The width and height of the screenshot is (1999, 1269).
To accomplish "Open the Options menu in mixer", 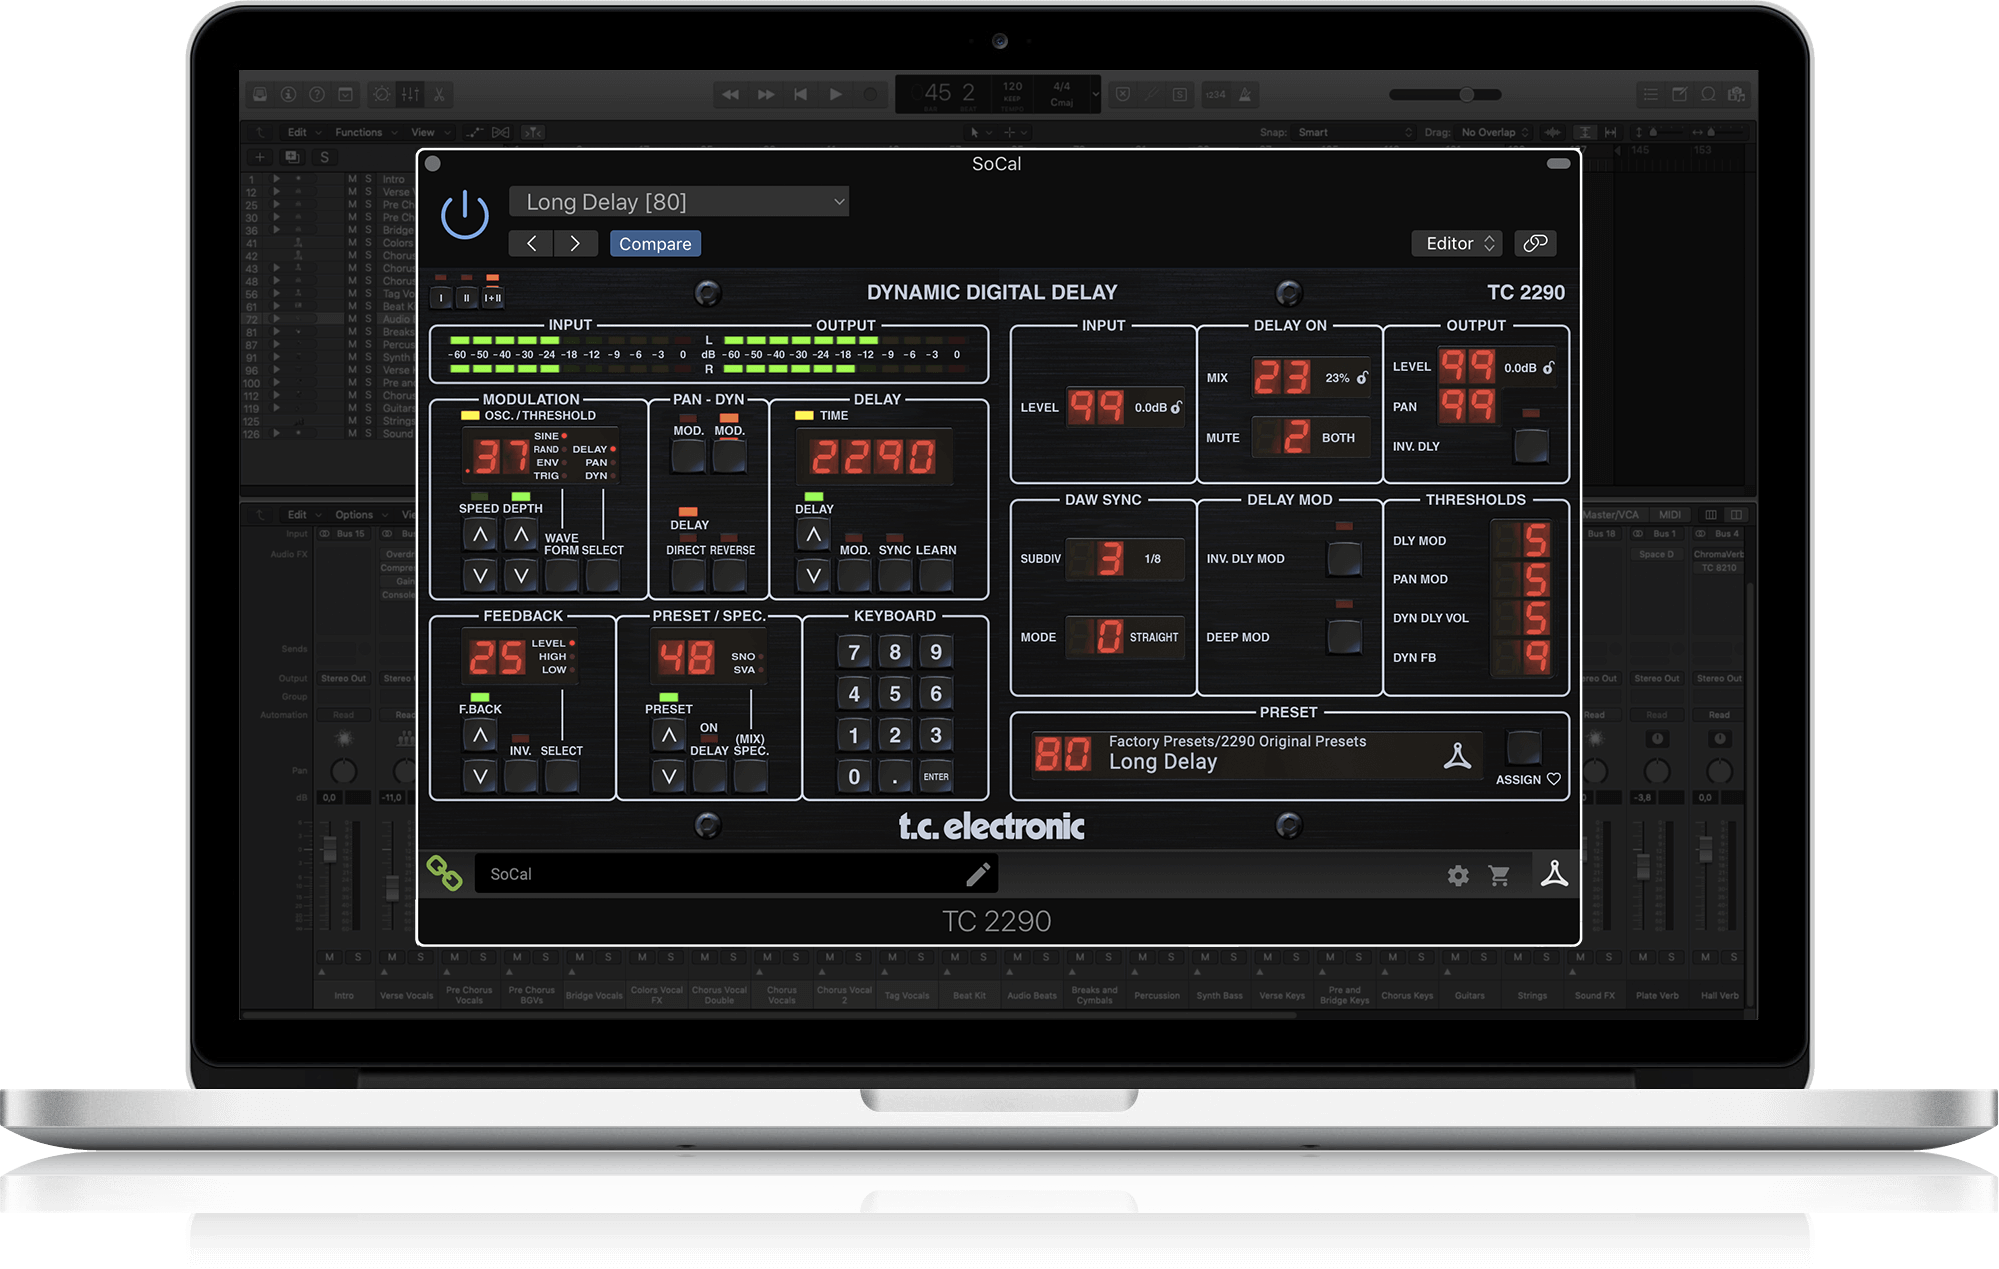I will [x=354, y=515].
